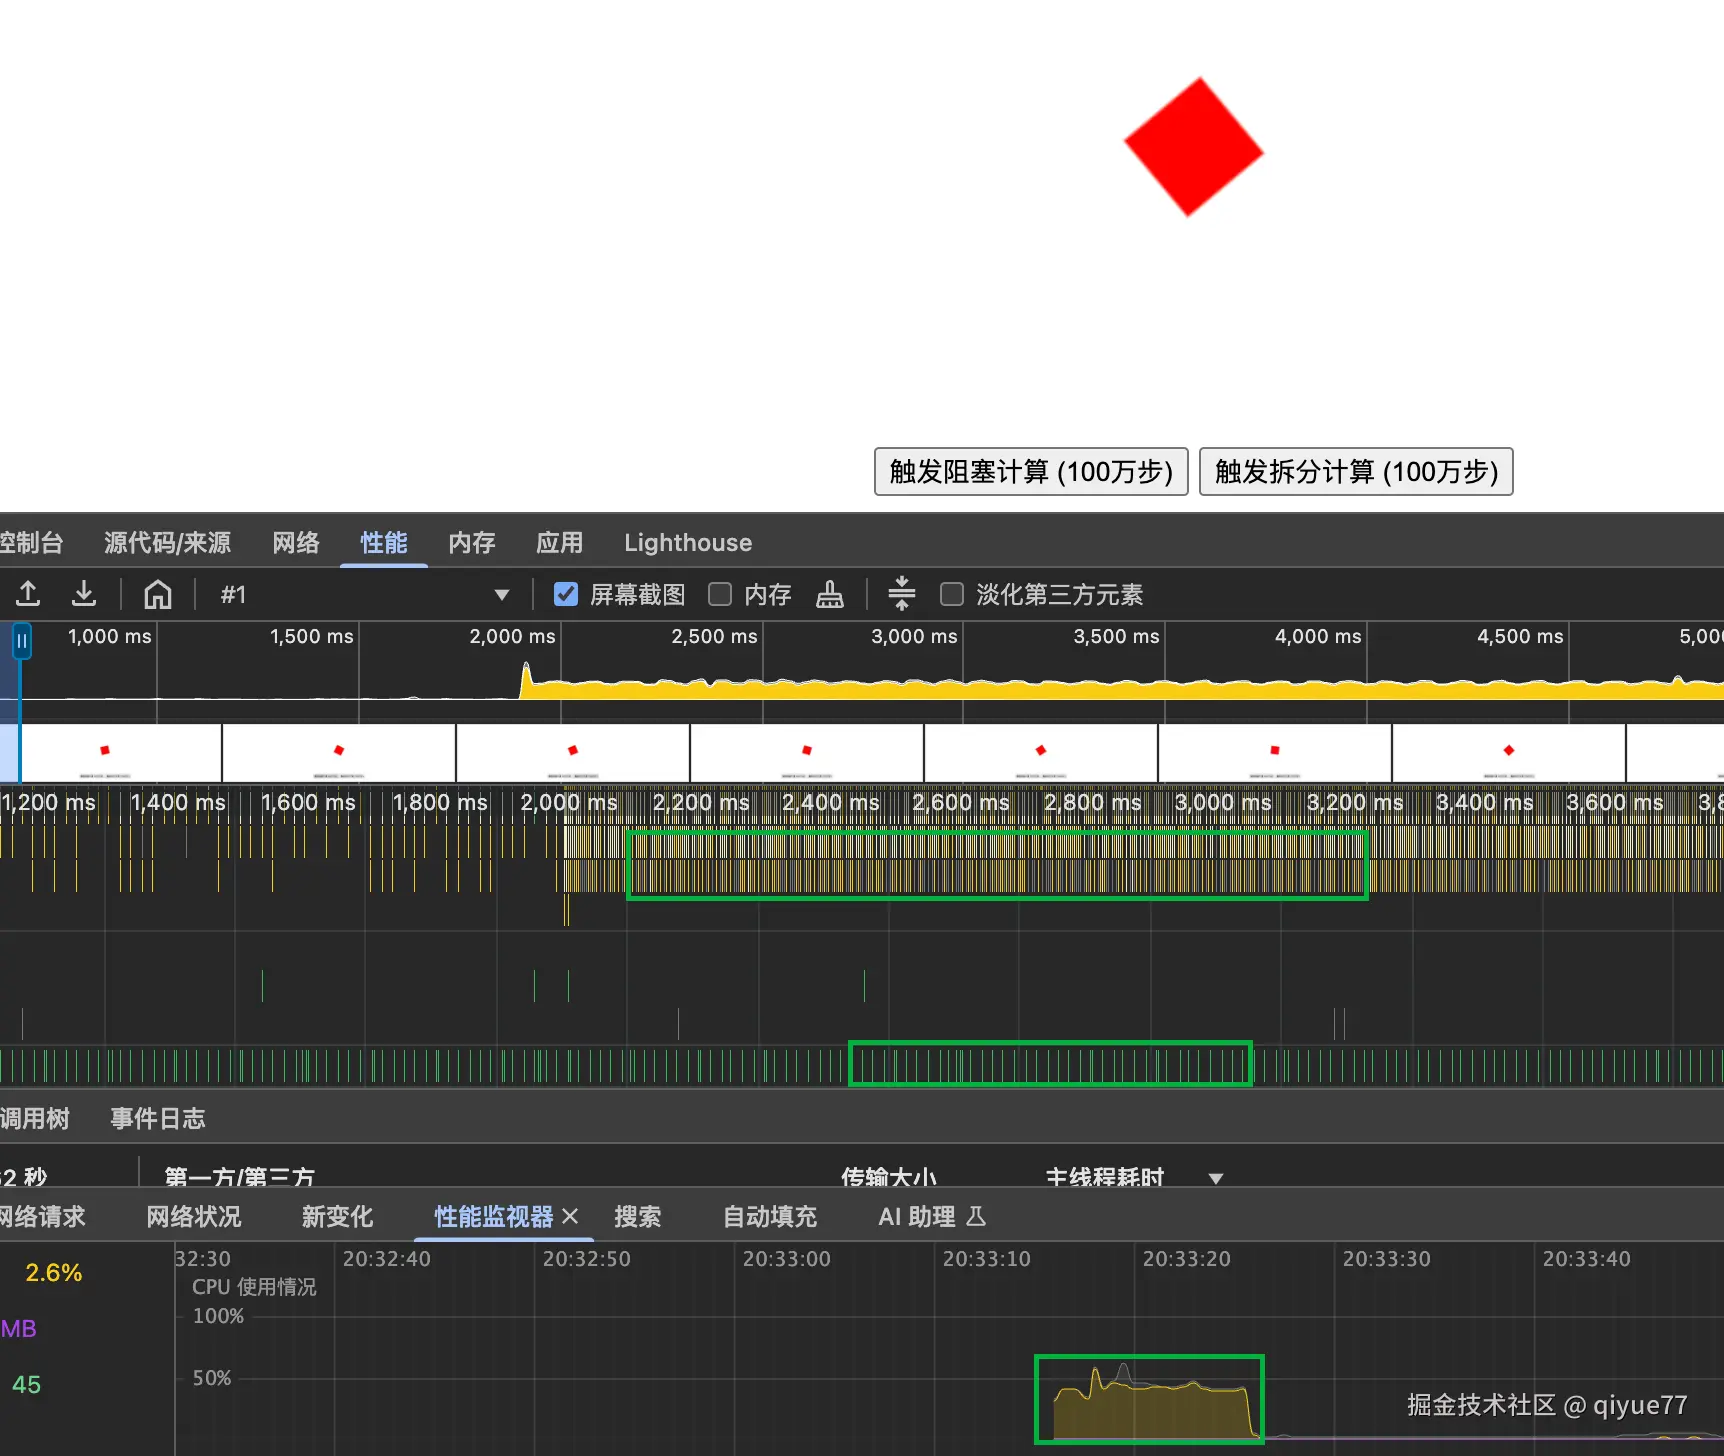Open the 搜索 drawer tab
The image size is (1724, 1456).
[x=638, y=1216]
